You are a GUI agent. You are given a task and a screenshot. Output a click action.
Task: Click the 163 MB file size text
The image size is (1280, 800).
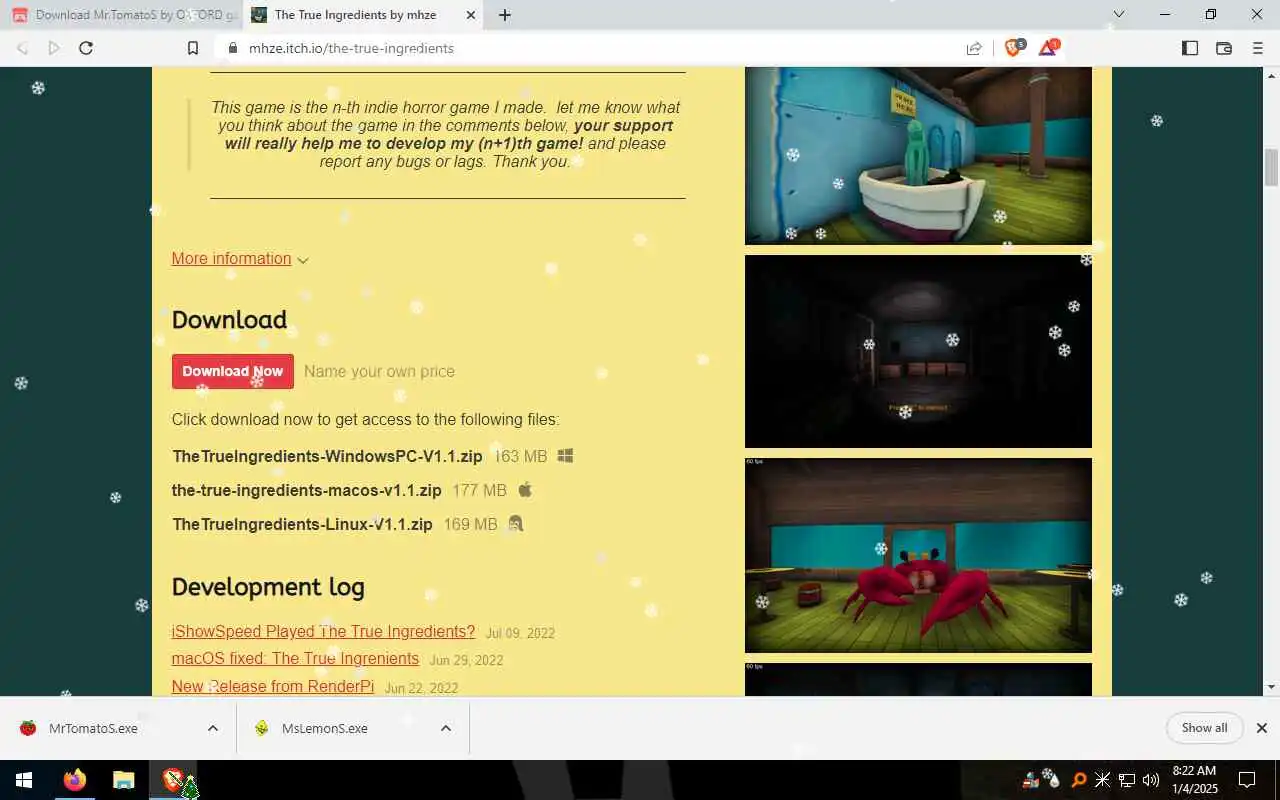[521, 456]
